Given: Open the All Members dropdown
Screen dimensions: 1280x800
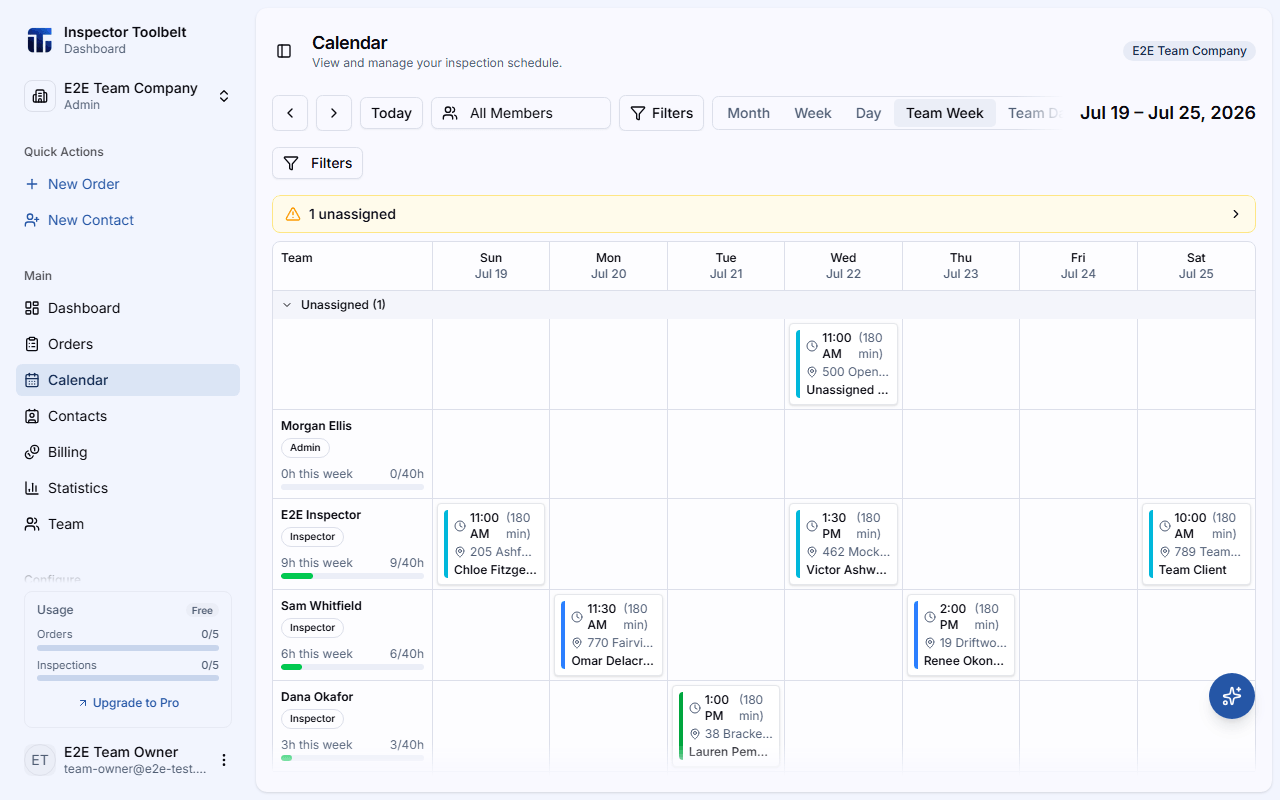Looking at the screenshot, I should click(521, 113).
